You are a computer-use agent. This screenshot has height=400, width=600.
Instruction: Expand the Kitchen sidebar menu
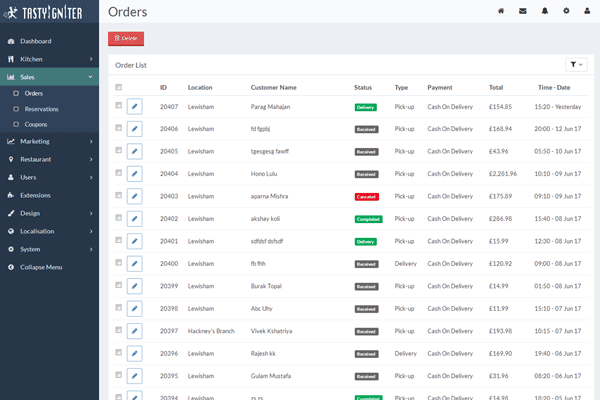coord(49,59)
